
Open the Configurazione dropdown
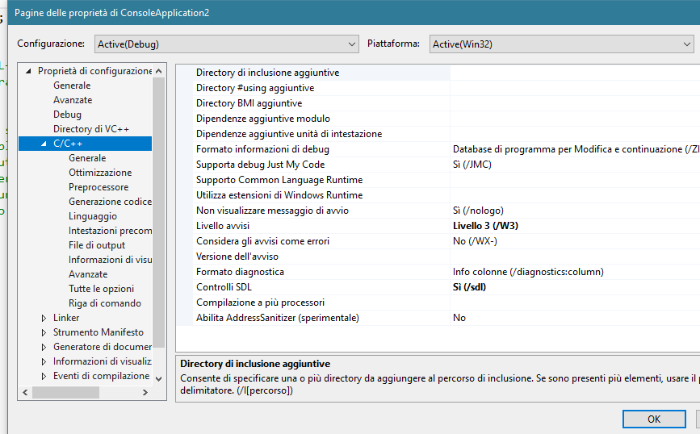pyautogui.click(x=225, y=44)
